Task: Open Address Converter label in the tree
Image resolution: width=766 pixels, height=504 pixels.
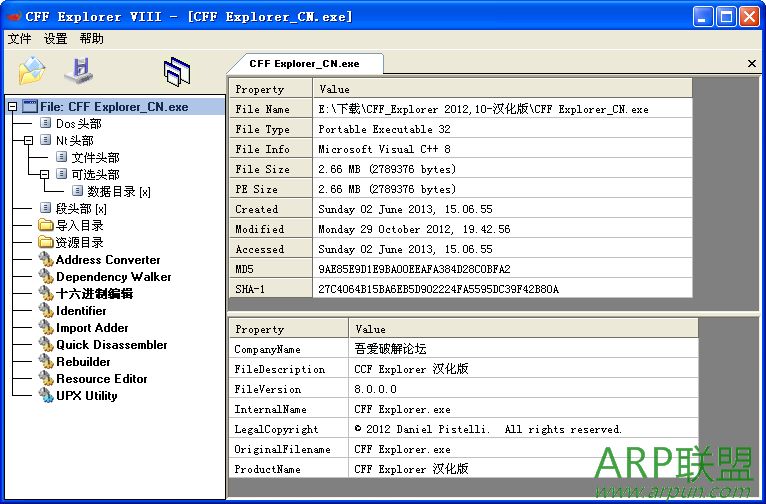Action: pos(108,260)
